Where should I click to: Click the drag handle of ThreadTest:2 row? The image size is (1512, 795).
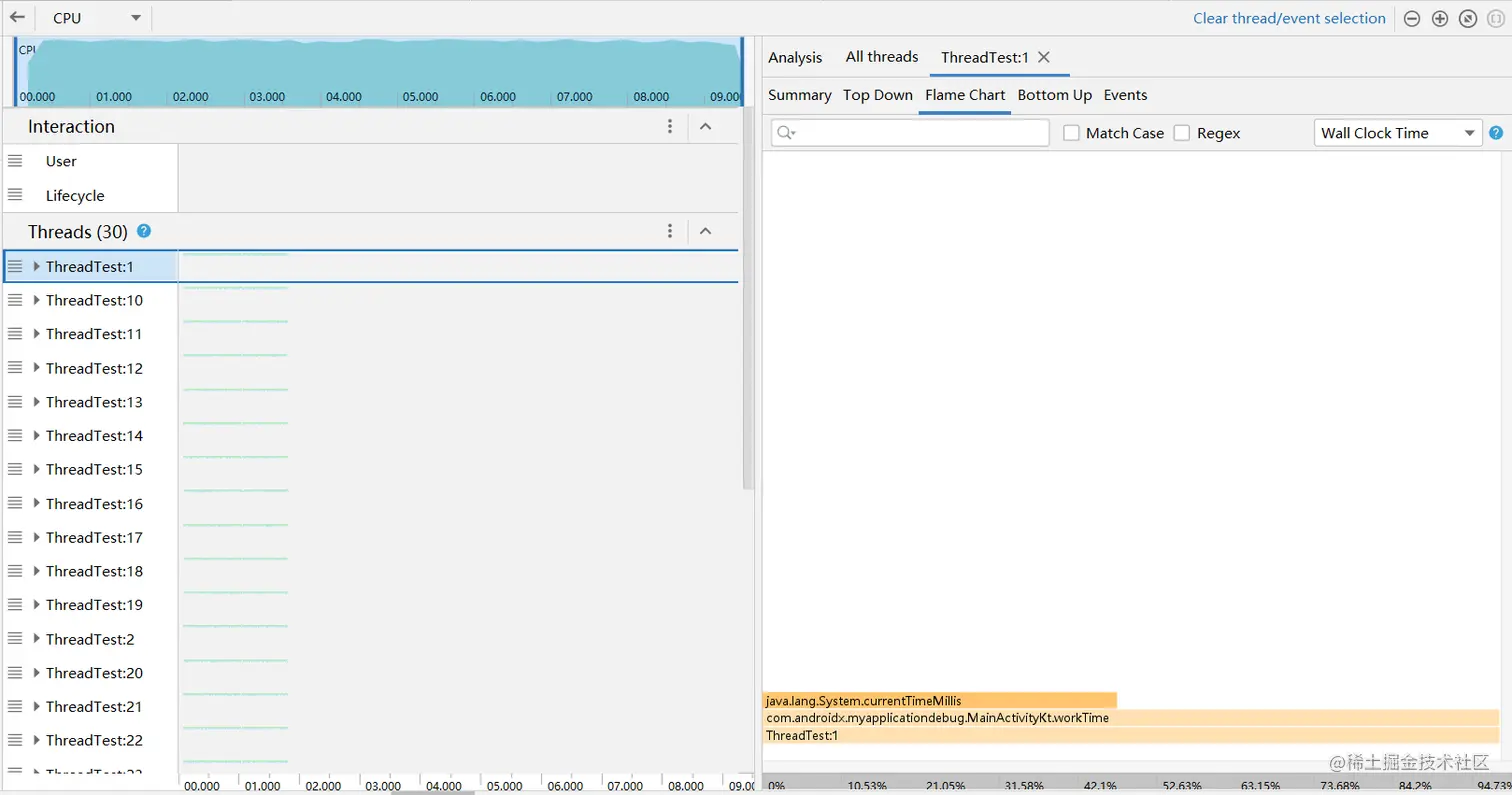click(x=15, y=639)
